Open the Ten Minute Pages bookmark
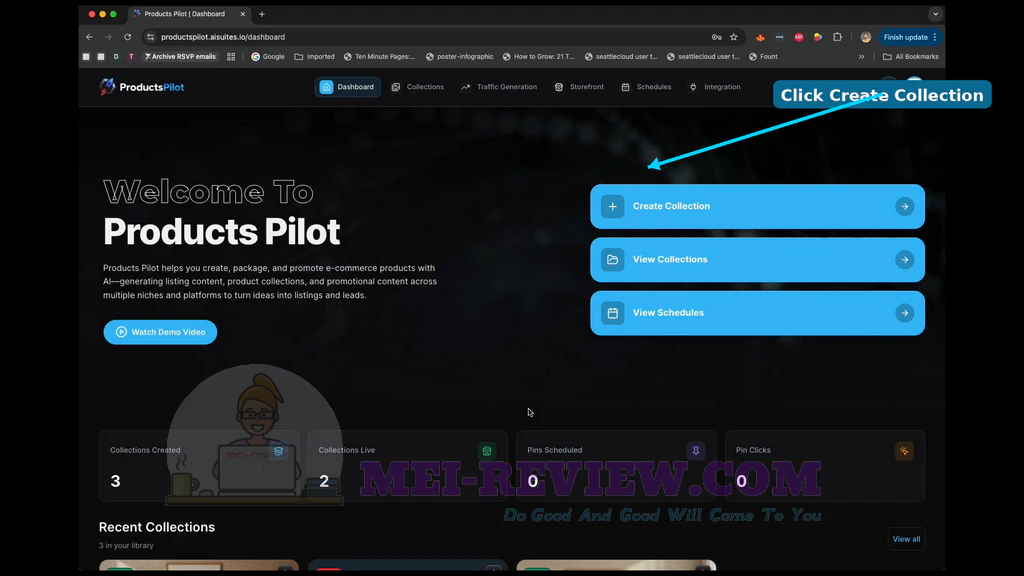This screenshot has height=576, width=1024. (379, 57)
